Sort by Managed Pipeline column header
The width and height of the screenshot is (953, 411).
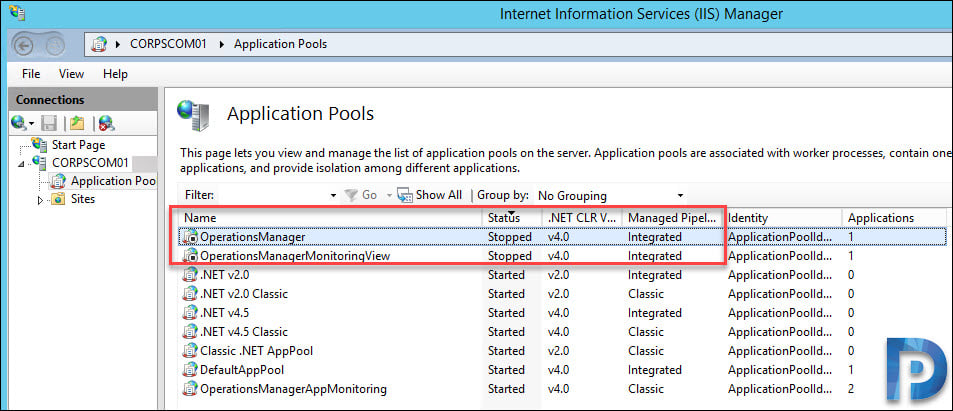click(x=672, y=218)
